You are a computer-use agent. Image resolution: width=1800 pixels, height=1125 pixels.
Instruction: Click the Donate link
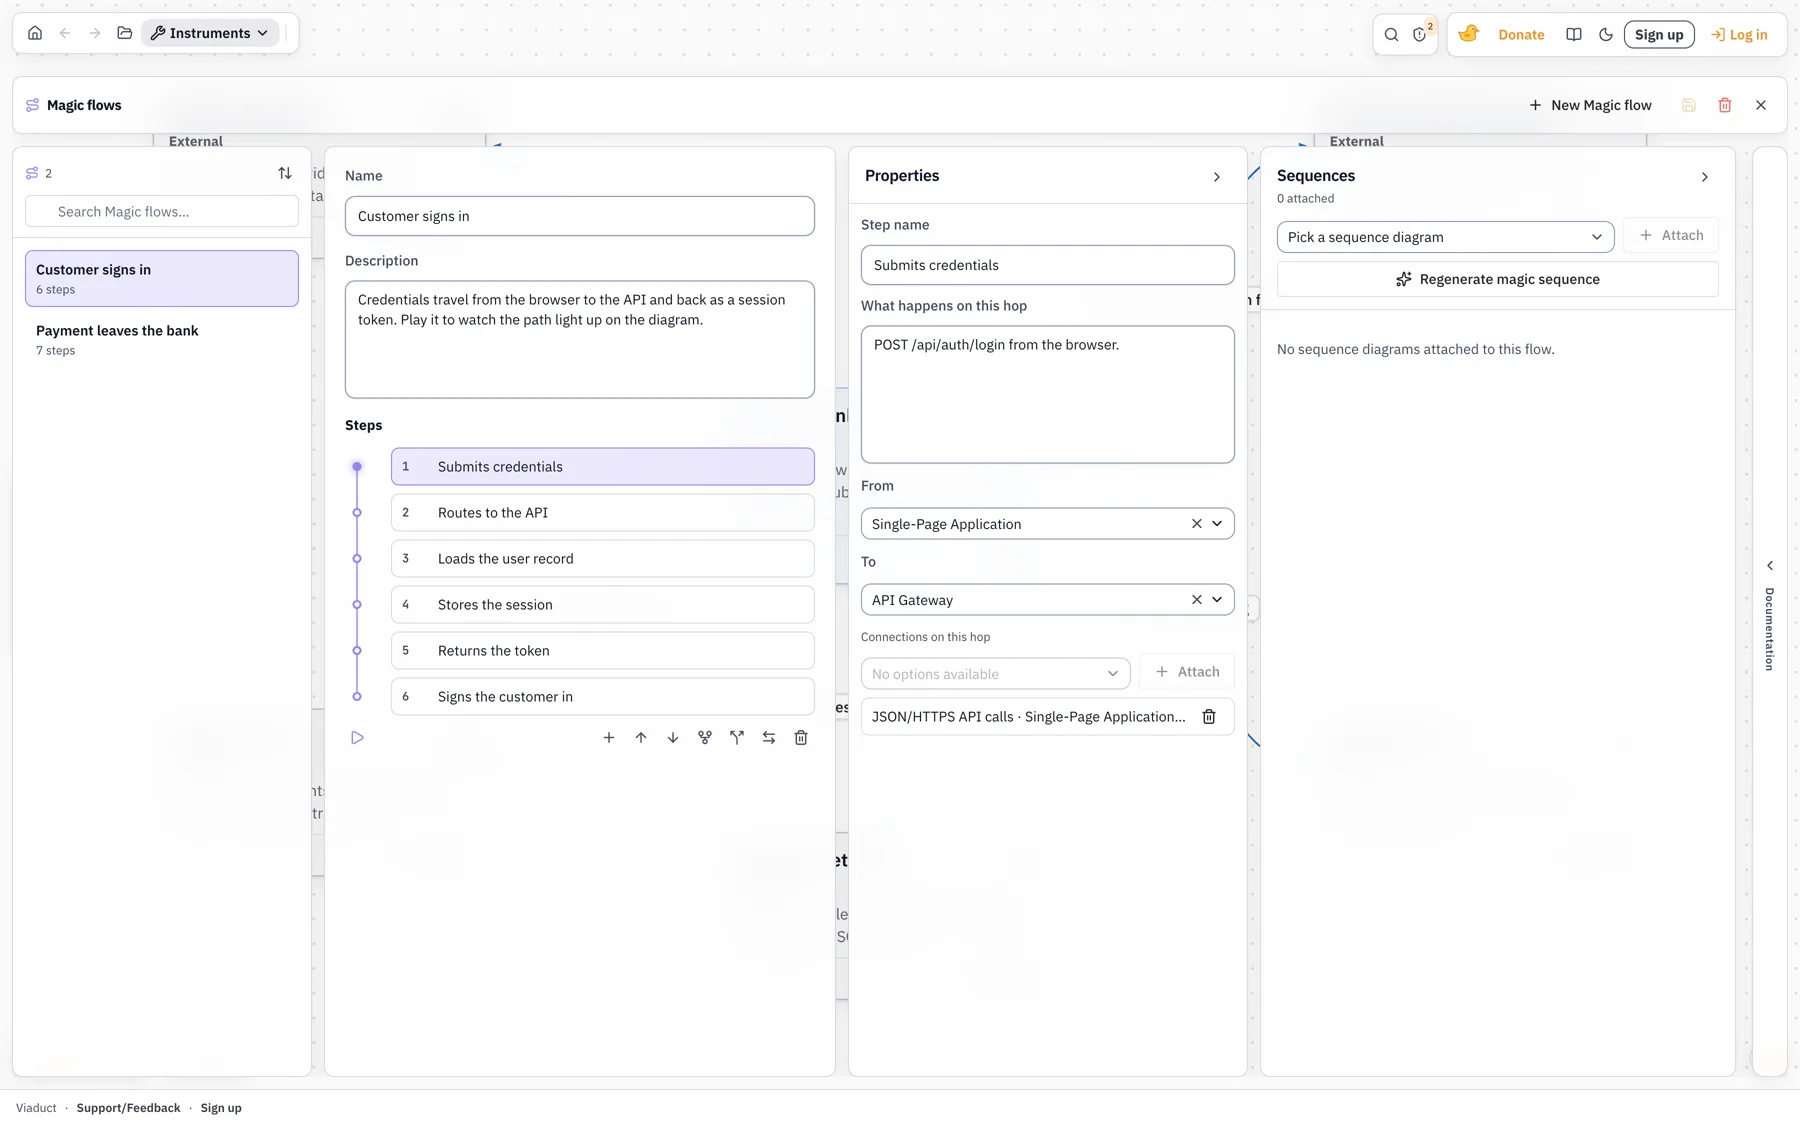click(x=1521, y=34)
